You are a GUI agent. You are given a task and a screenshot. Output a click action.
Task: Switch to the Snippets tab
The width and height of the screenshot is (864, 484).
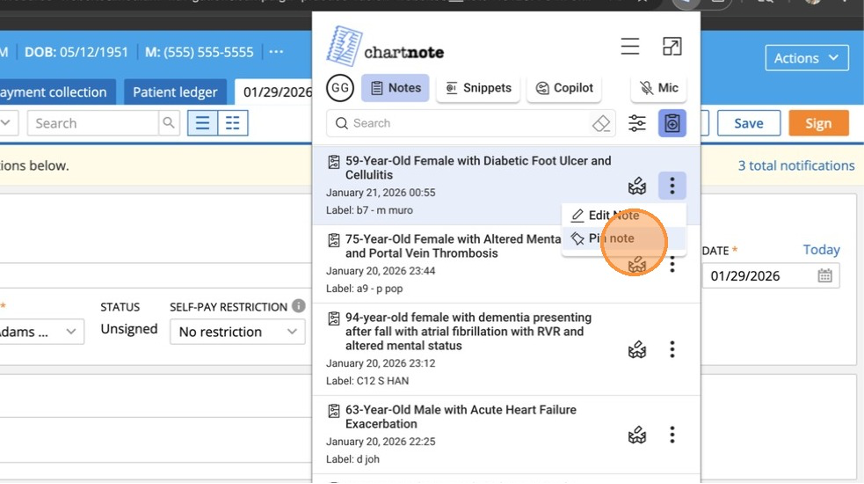pyautogui.click(x=478, y=88)
